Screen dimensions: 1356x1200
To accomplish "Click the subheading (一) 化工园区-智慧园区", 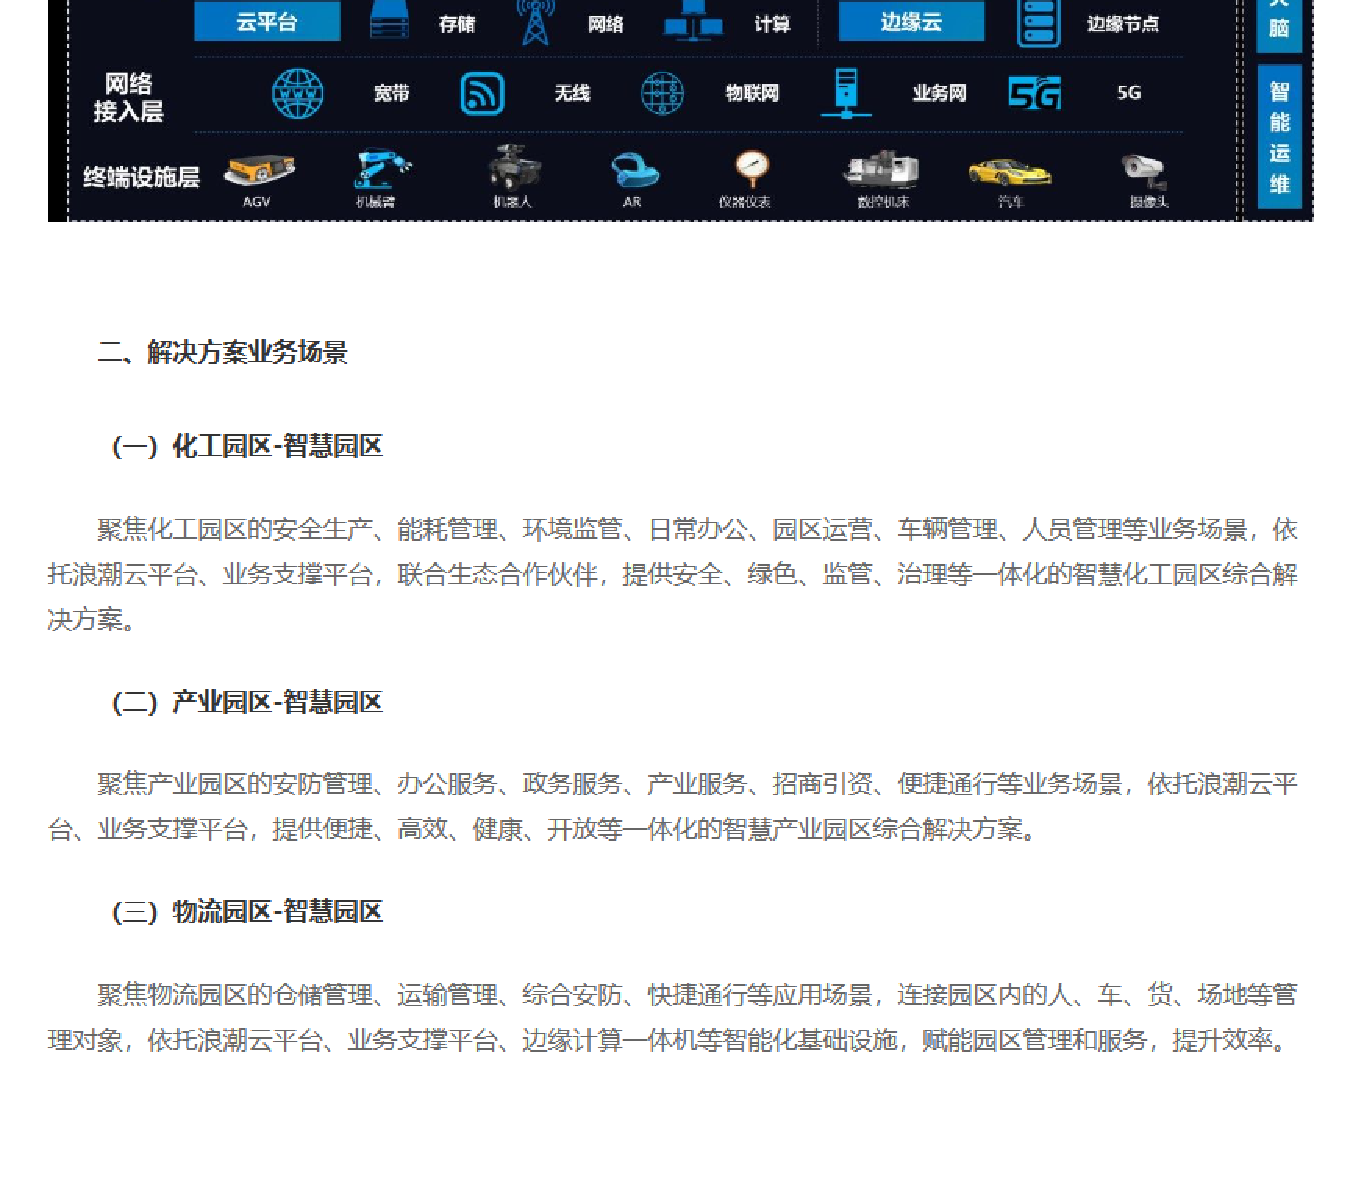I will click(246, 446).
